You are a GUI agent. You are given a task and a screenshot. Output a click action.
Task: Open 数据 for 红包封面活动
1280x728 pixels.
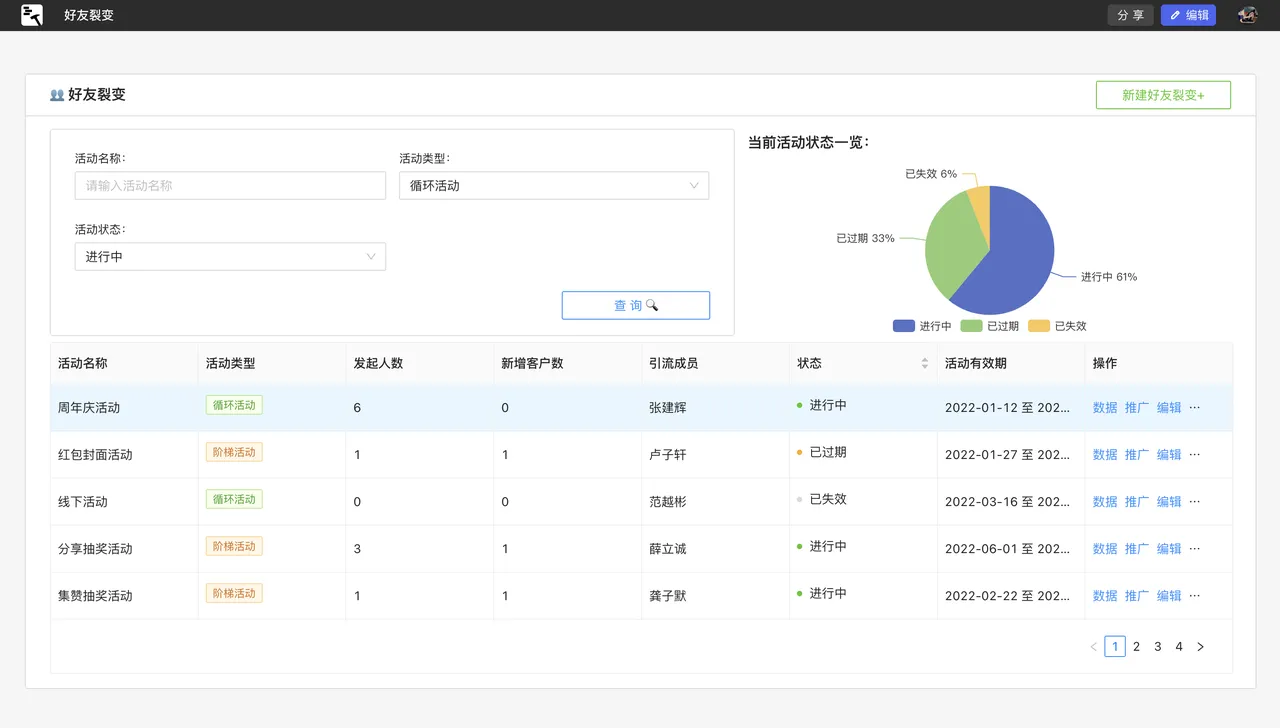point(1105,454)
